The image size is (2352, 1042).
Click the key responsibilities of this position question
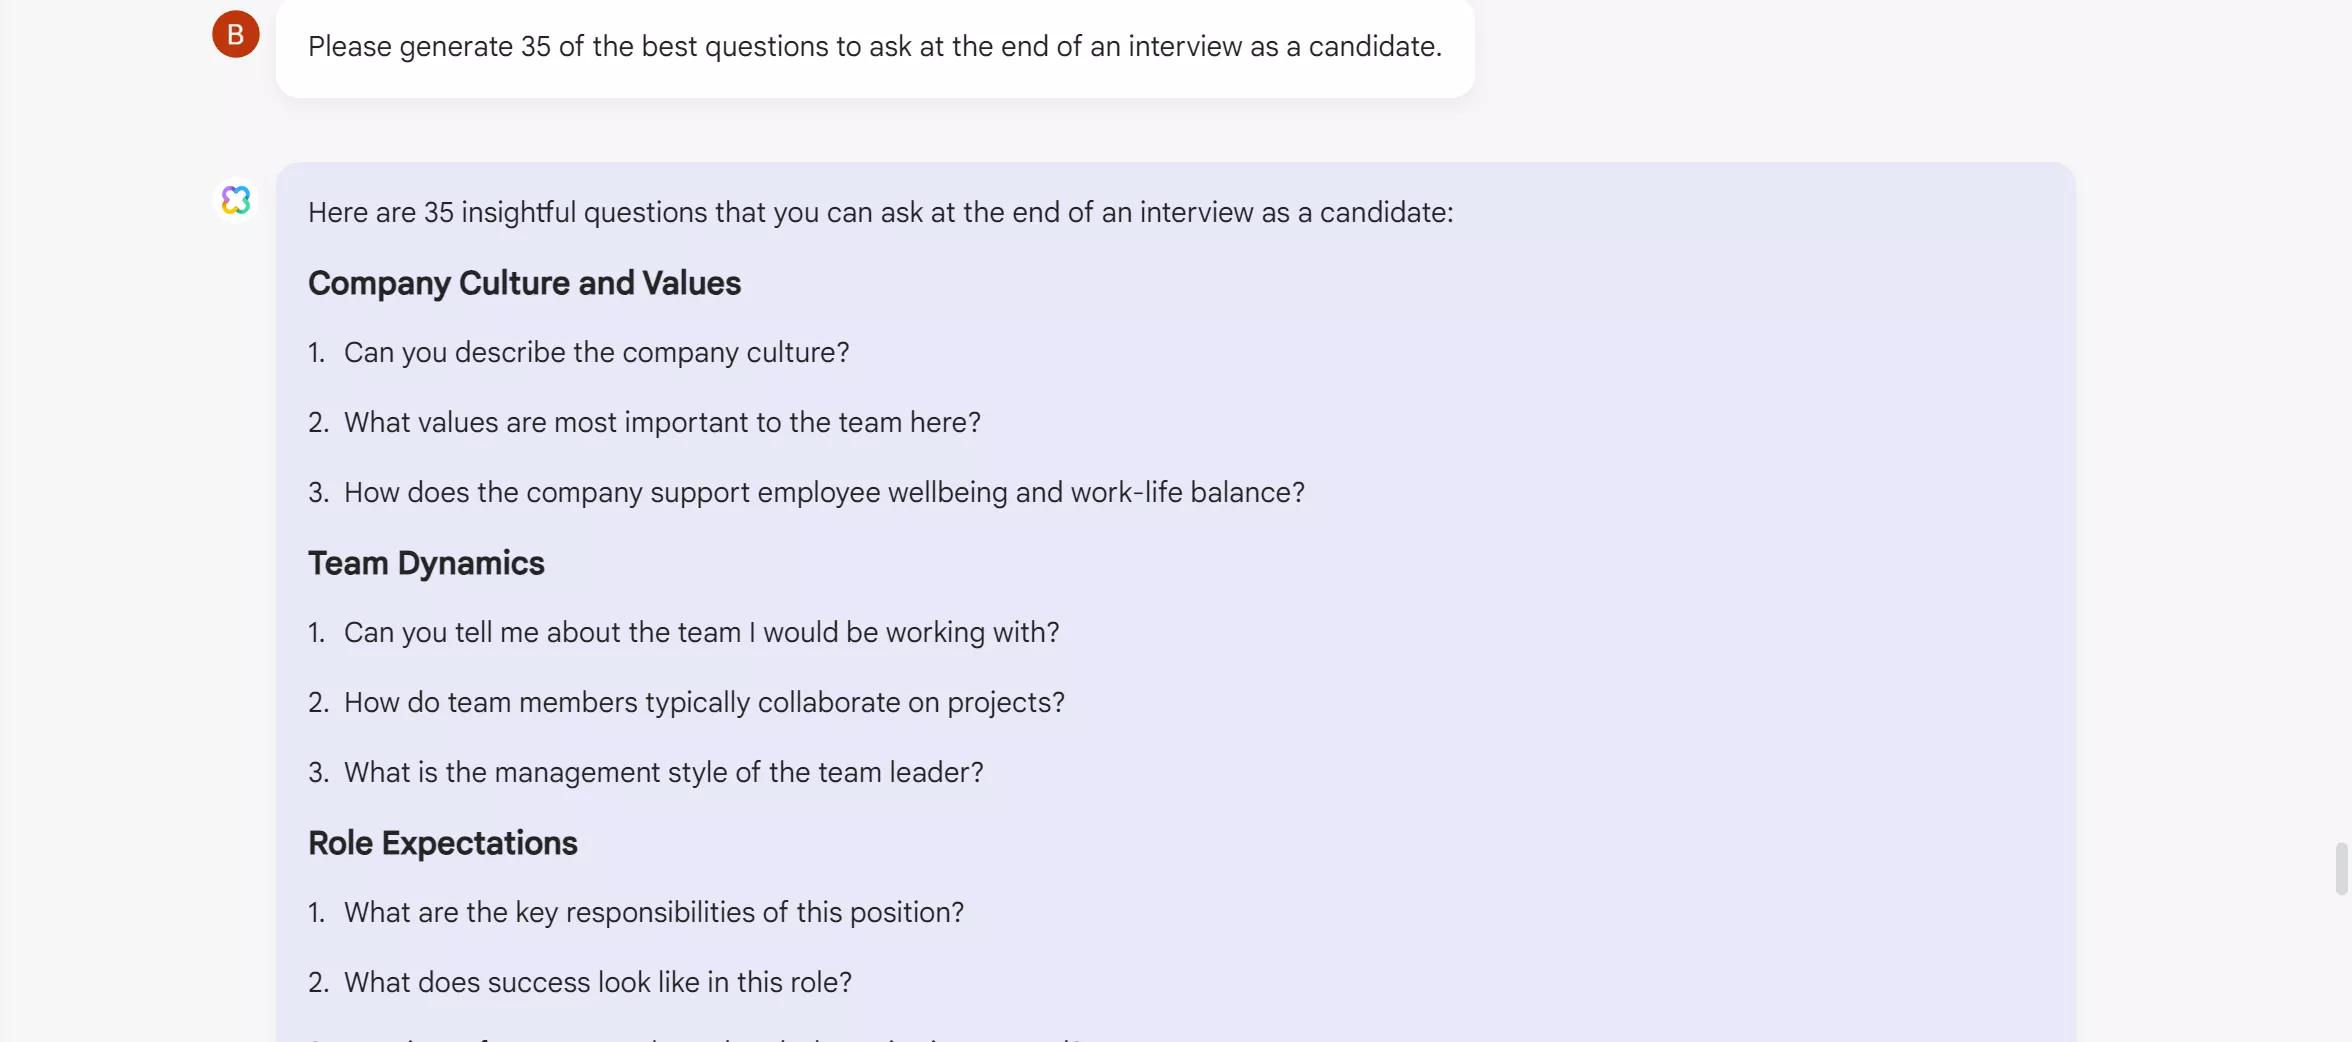coord(653,912)
